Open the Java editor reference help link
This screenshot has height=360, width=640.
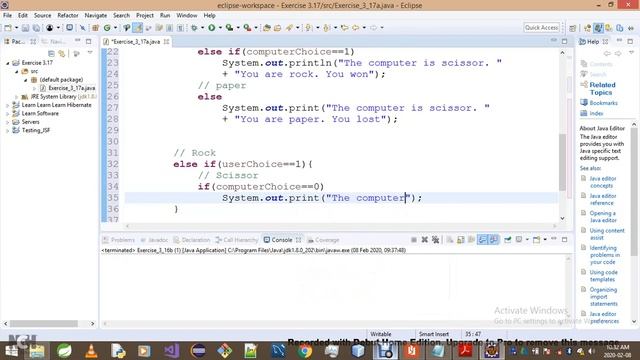coord(602,199)
